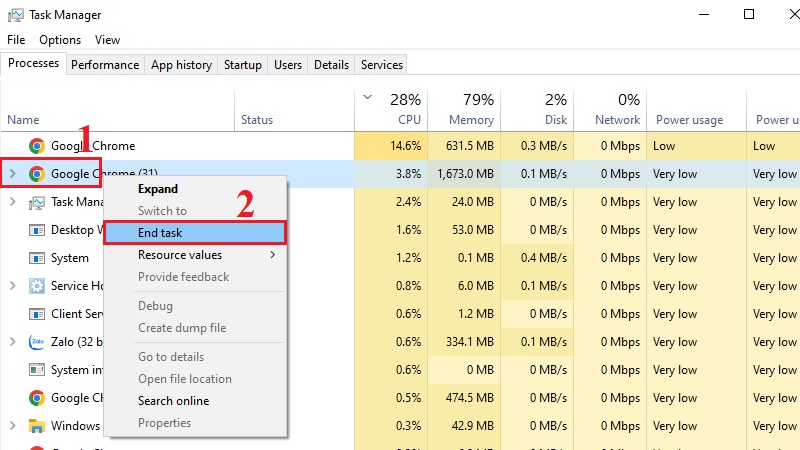The width and height of the screenshot is (800, 450).
Task: Switch to the Performance tab
Action: (105, 65)
